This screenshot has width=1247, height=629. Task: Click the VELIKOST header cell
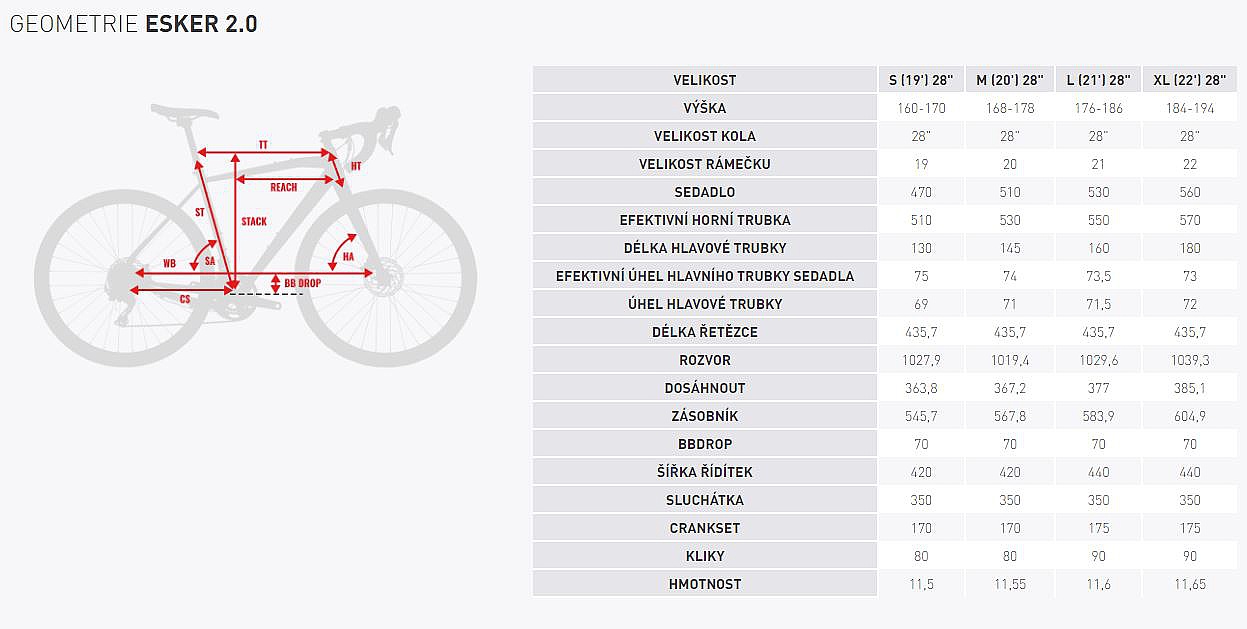pyautogui.click(x=705, y=80)
